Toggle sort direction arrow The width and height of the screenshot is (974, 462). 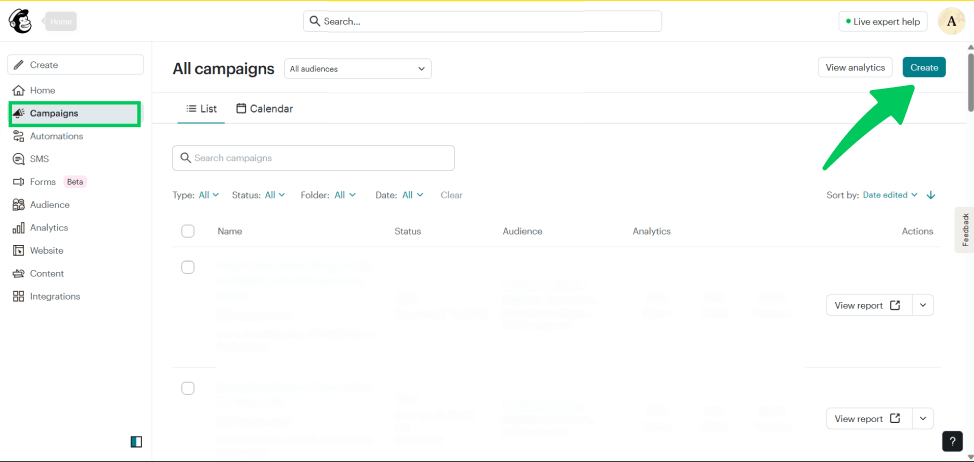(x=931, y=195)
